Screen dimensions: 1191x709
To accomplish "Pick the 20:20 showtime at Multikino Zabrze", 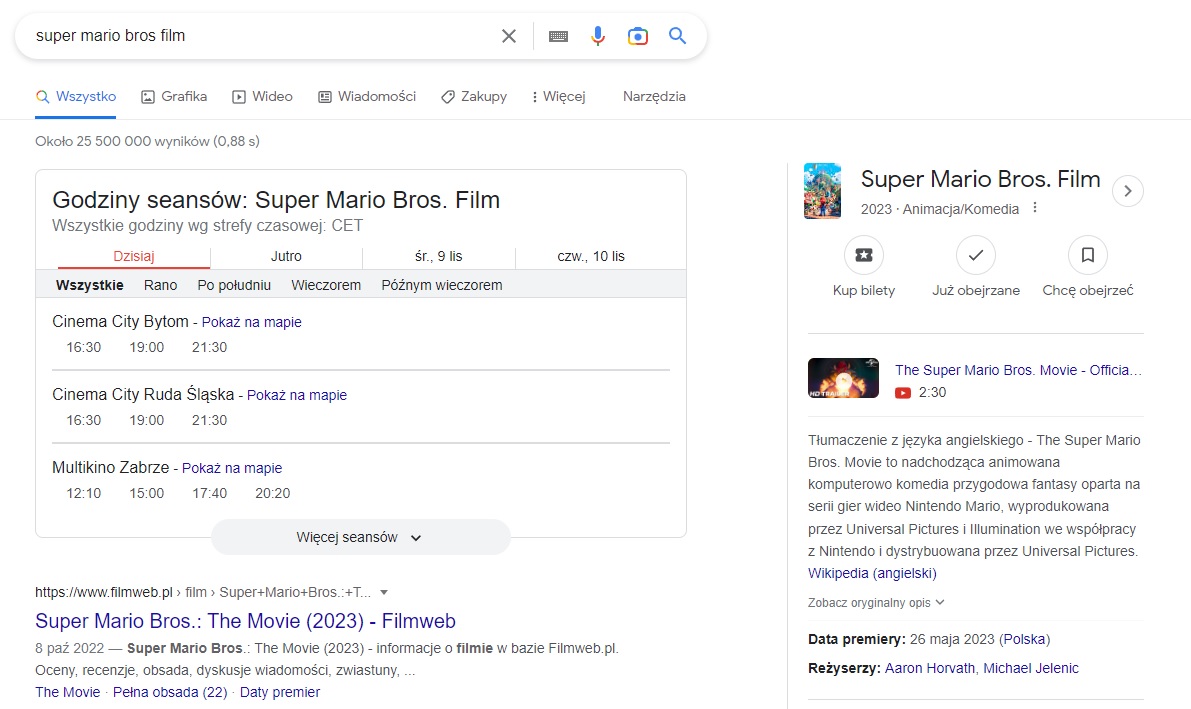I will point(273,493).
